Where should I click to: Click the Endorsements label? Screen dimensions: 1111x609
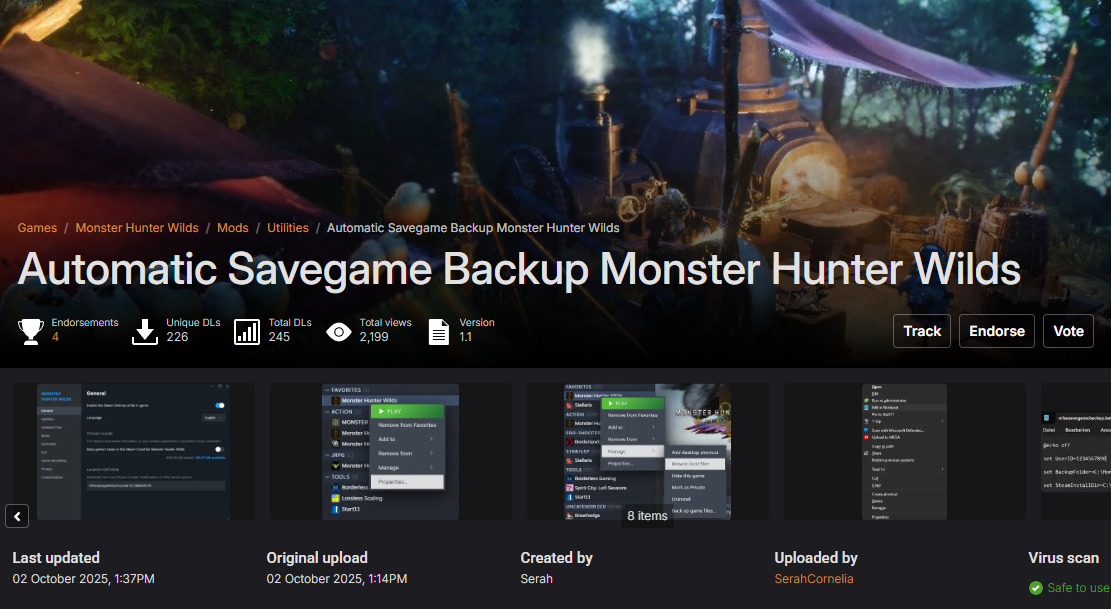(85, 322)
